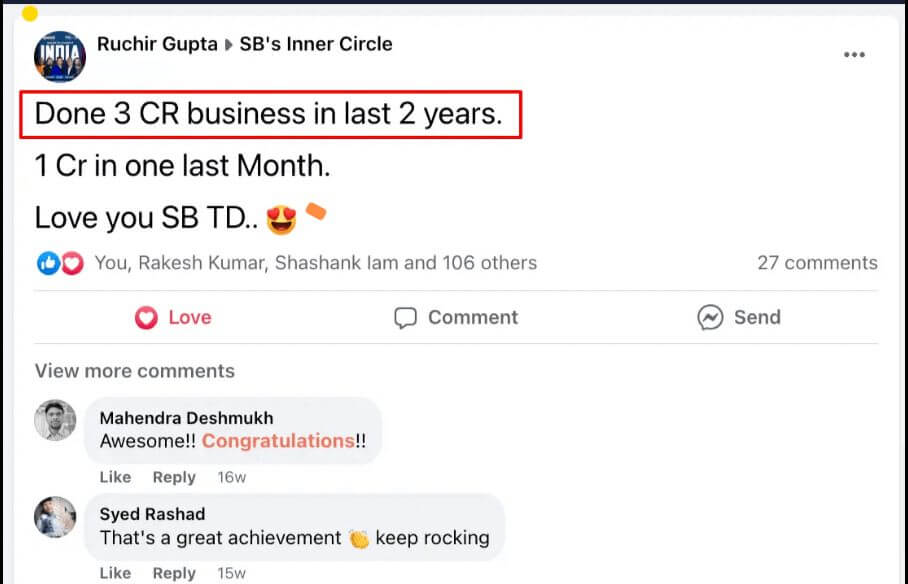Open Syed Rashad's profile picture
Image resolution: width=908 pixels, height=584 pixels.
pyautogui.click(x=56, y=517)
